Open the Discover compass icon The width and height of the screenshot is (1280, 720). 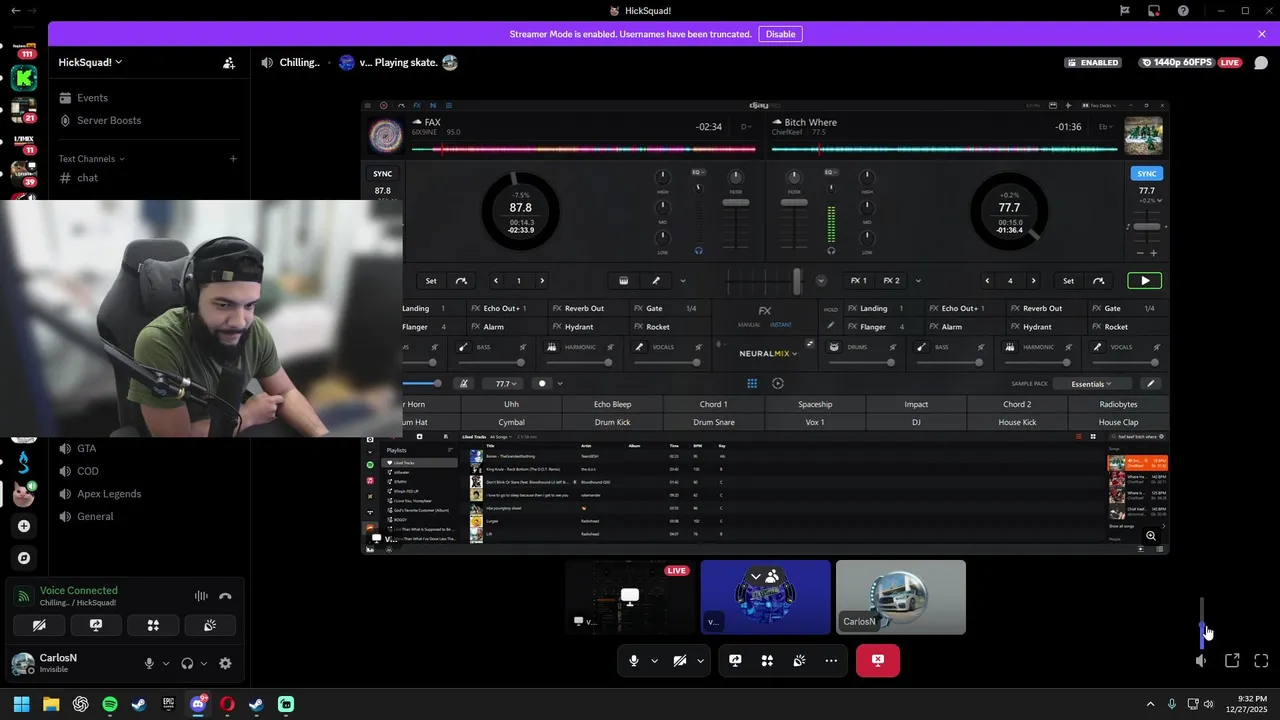click(24, 558)
